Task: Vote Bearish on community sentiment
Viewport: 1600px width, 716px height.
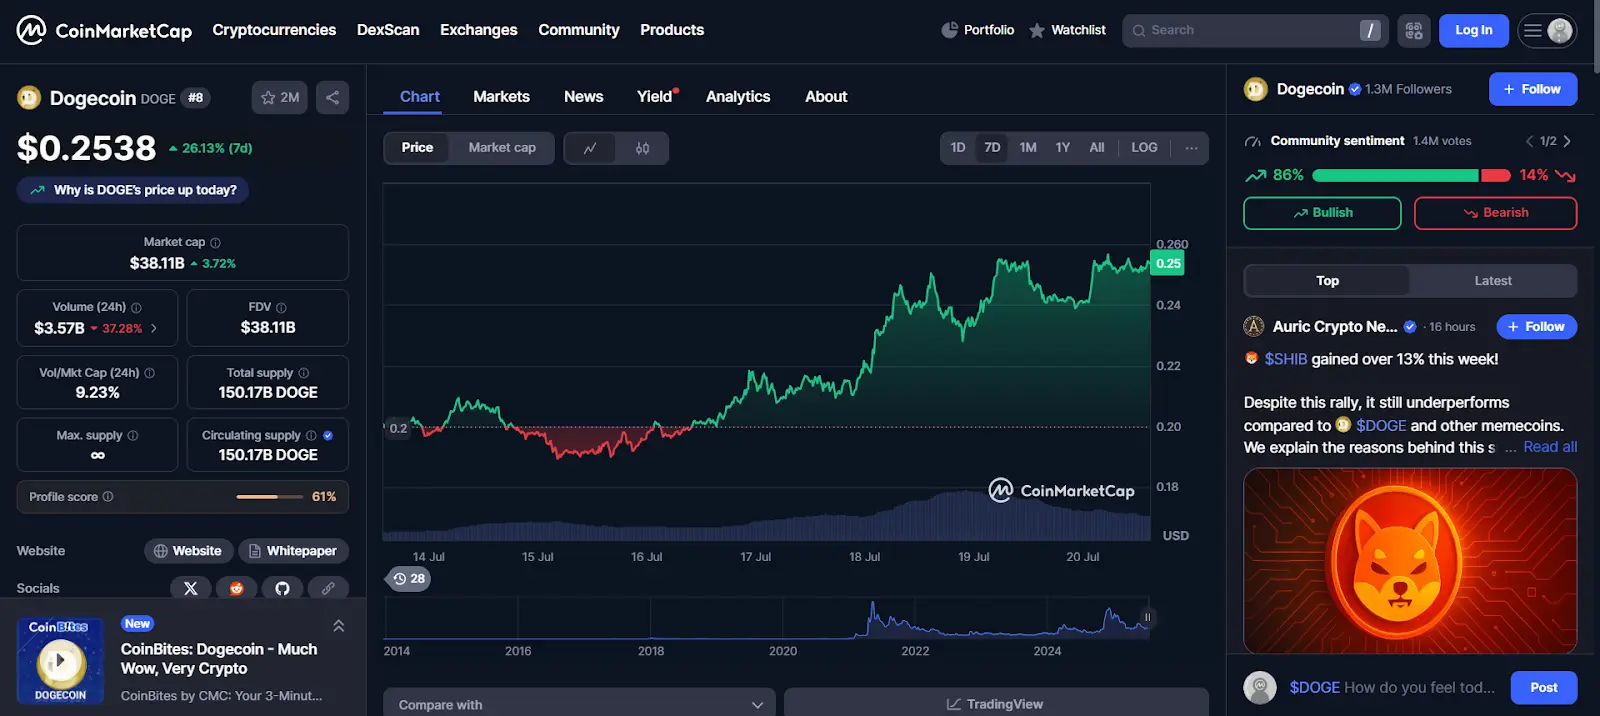Action: point(1495,213)
